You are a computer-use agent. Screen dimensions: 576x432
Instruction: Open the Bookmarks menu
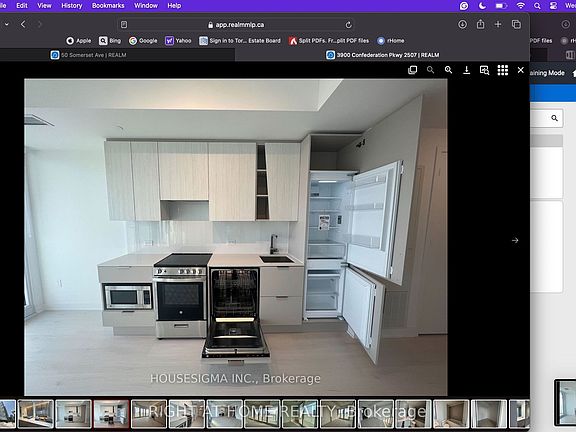[108, 6]
